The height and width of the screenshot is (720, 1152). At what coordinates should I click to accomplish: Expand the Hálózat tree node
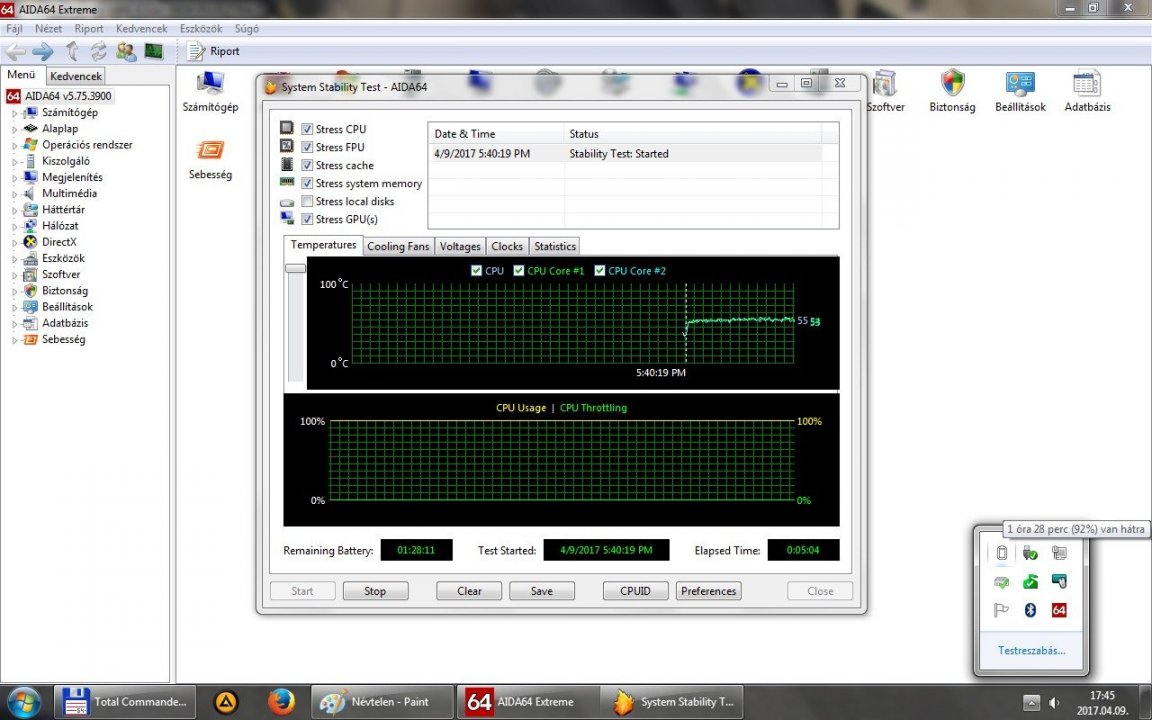[x=14, y=226]
